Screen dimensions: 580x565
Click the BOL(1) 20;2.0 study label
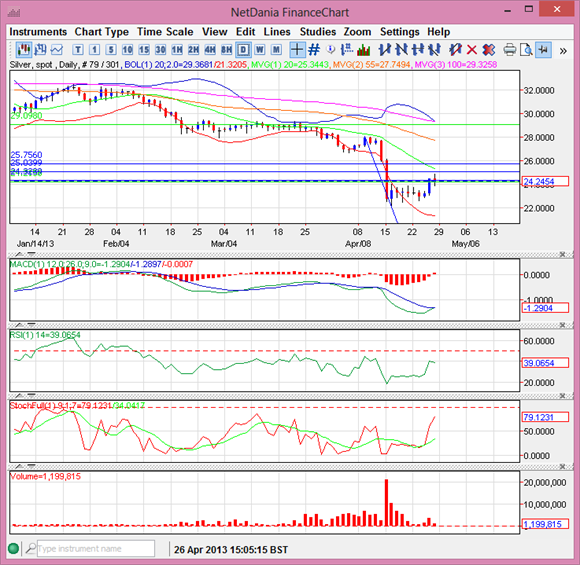point(186,65)
